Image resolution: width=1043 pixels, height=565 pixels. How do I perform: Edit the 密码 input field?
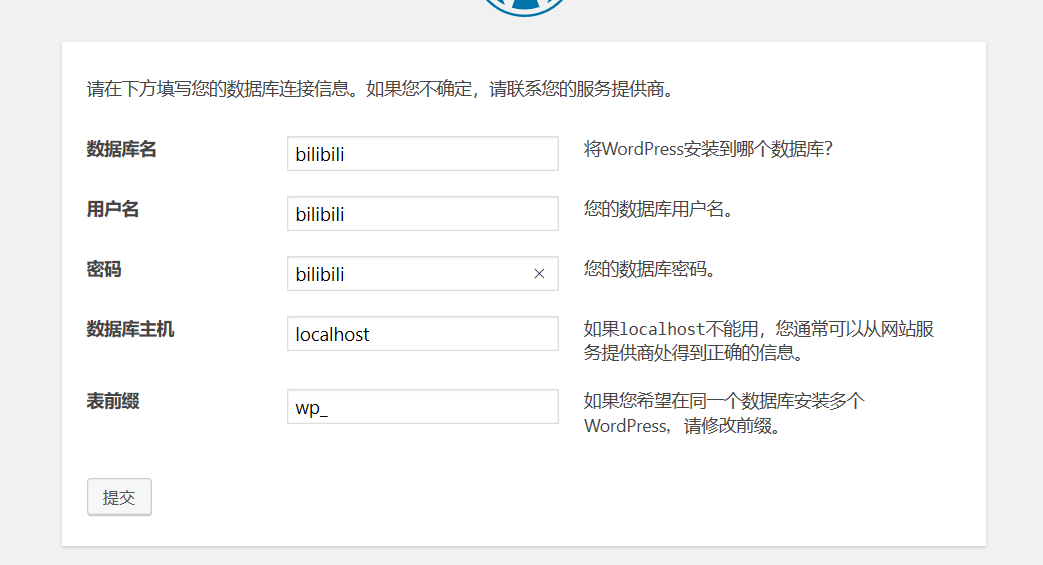tap(422, 274)
